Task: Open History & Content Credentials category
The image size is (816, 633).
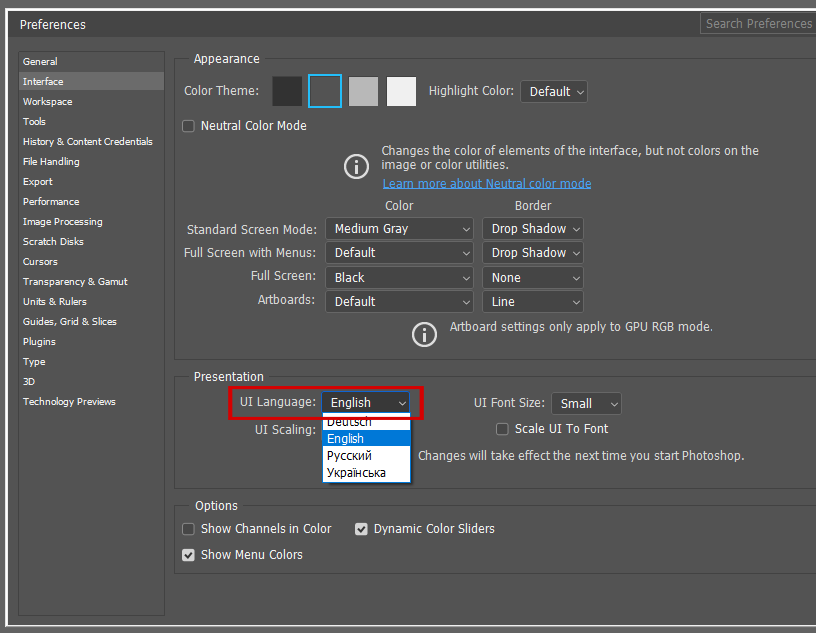Action: pyautogui.click(x=92, y=142)
